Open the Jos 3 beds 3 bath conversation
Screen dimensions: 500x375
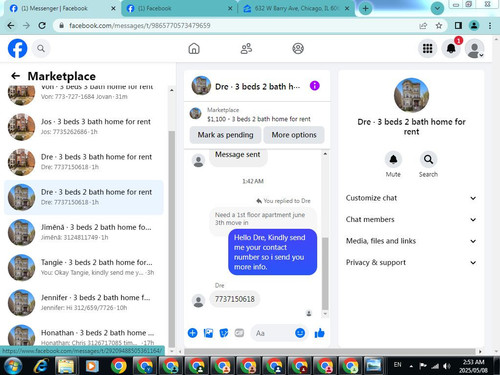(84, 127)
